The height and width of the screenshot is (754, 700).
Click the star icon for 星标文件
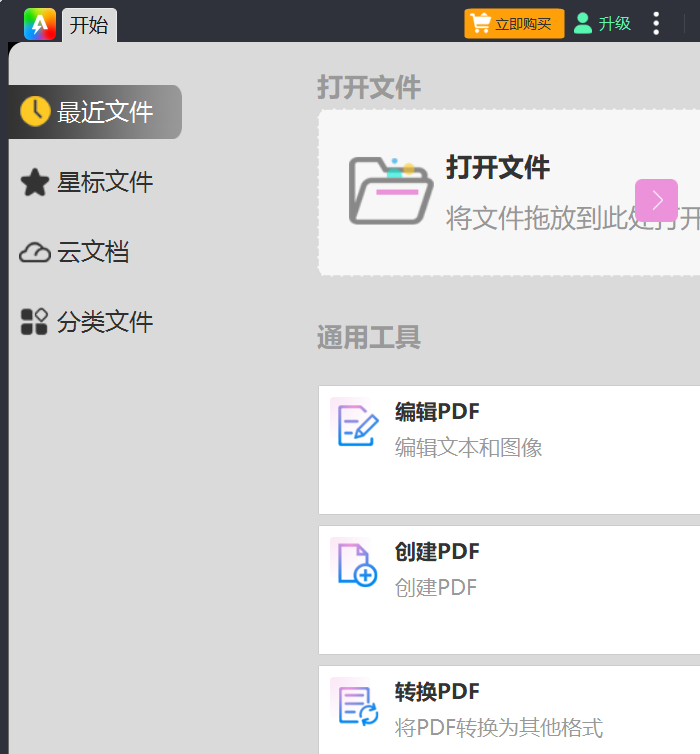coord(35,182)
